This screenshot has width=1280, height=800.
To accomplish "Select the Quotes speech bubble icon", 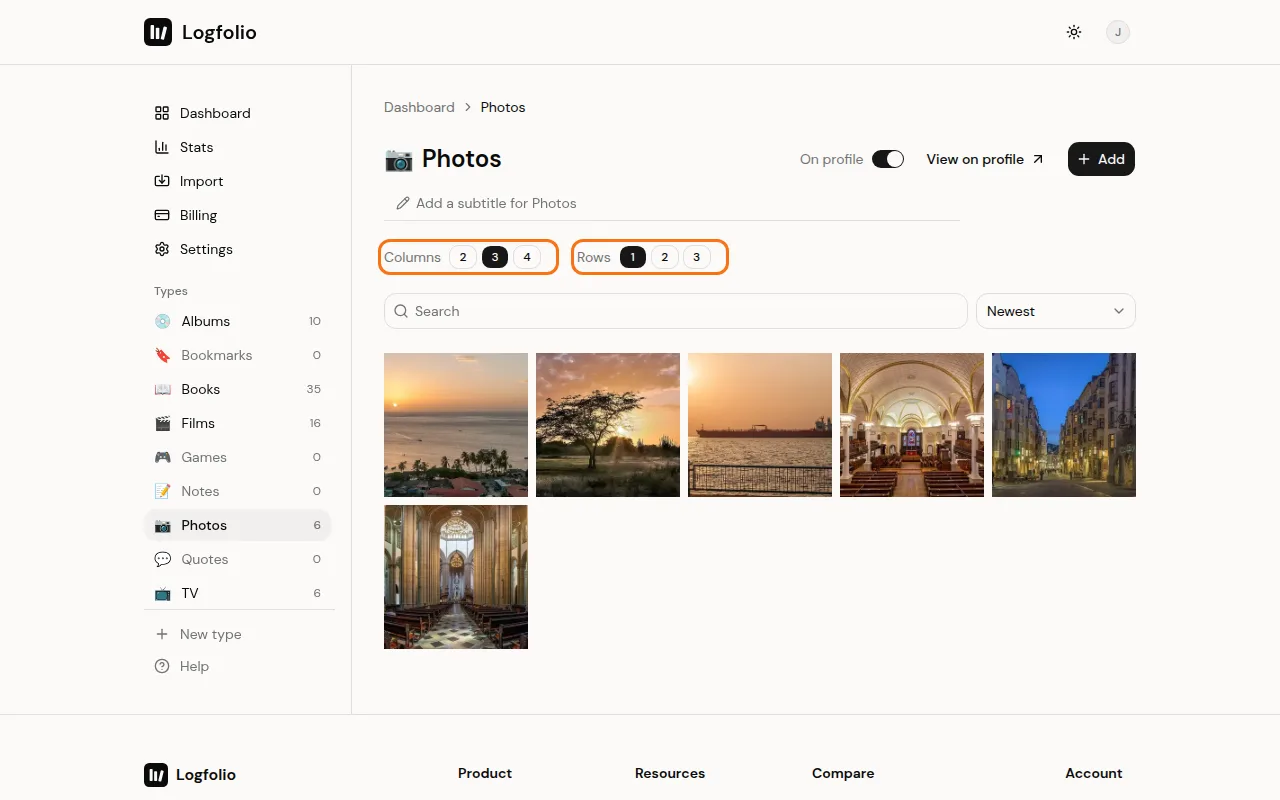I will tap(162, 559).
